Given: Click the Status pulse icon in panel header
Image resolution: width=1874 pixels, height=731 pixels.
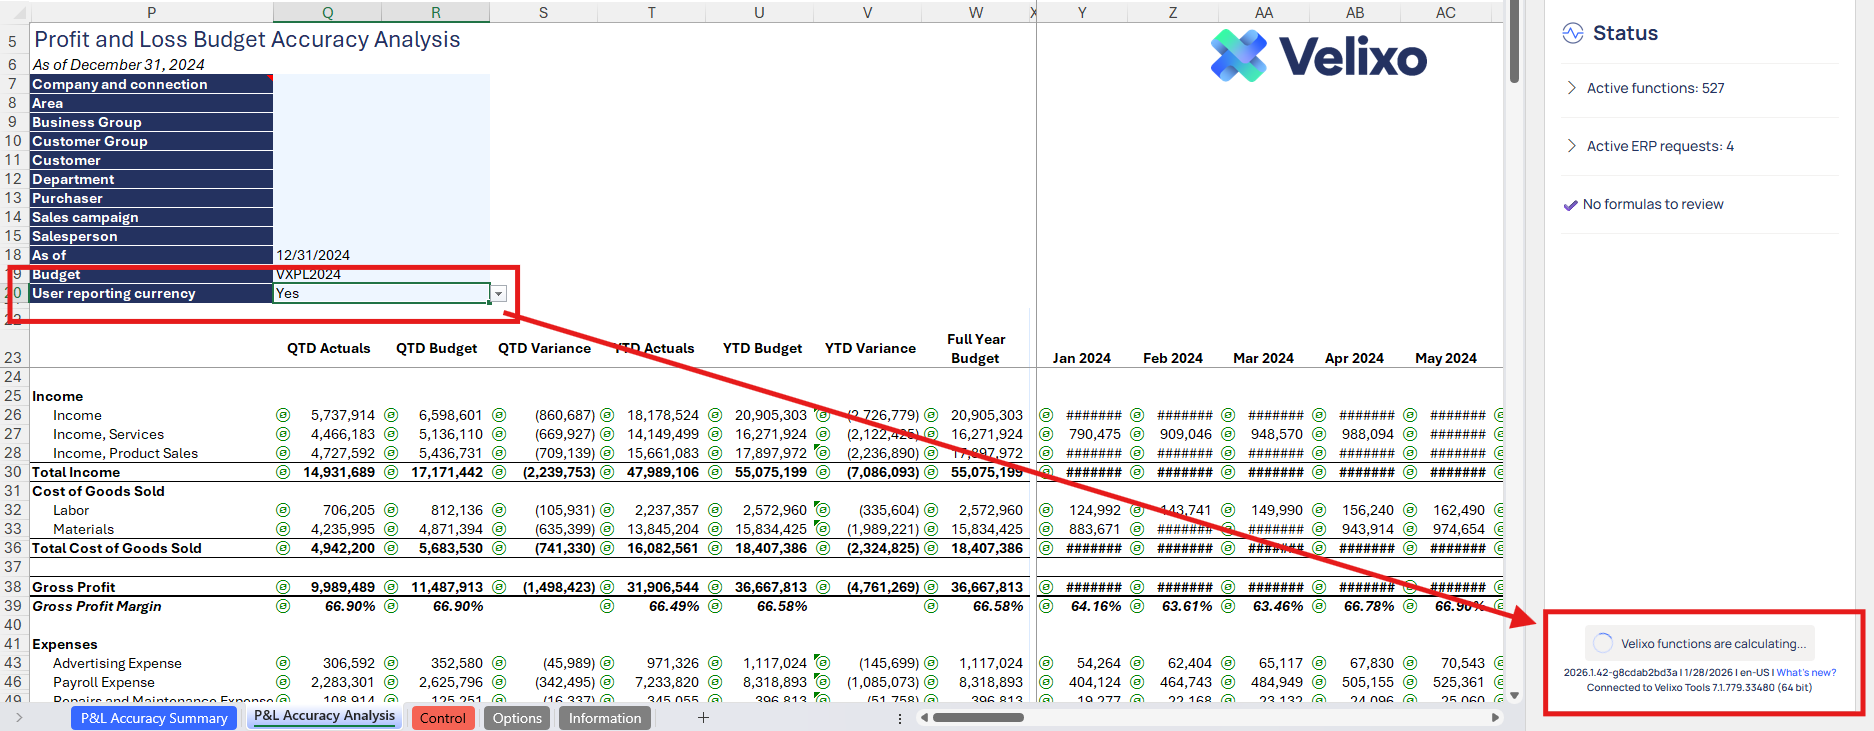Looking at the screenshot, I should pyautogui.click(x=1573, y=33).
